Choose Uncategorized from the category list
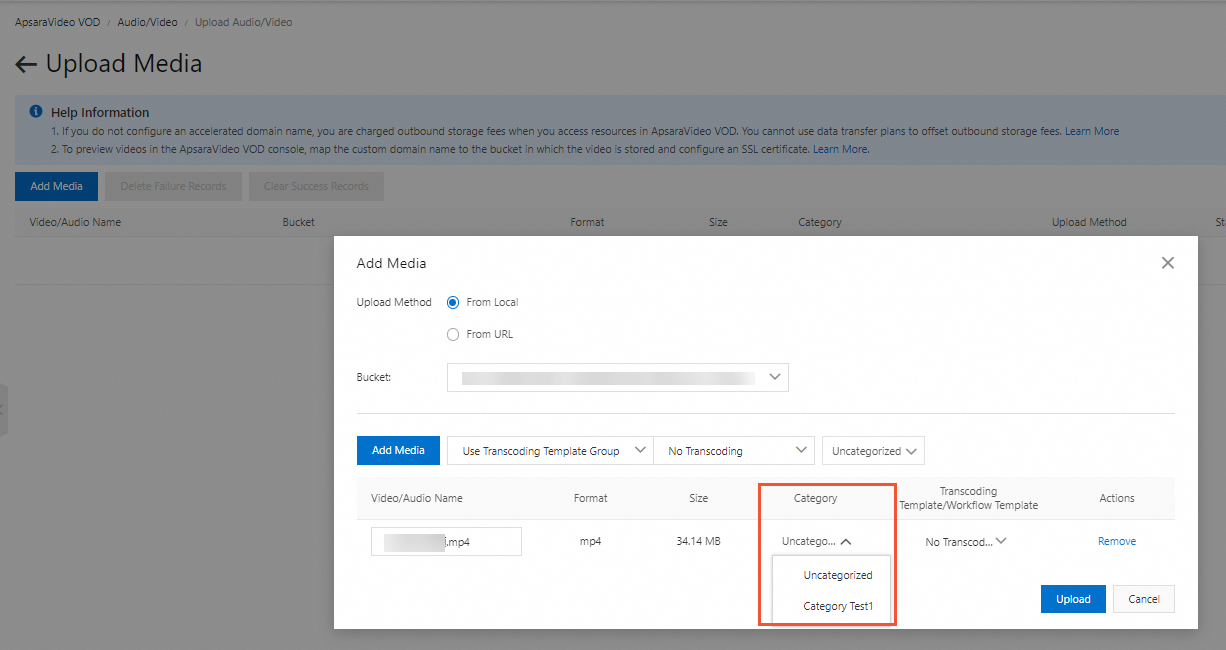Screen dimensions: 1226x650 click(838, 575)
